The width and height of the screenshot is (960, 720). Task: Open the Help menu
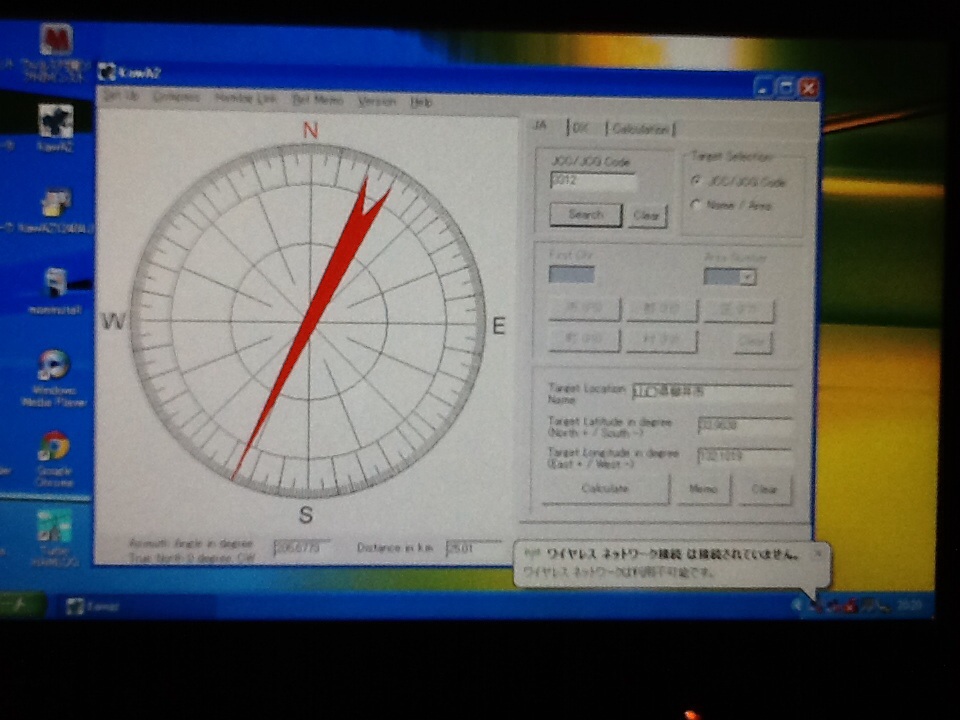421,102
